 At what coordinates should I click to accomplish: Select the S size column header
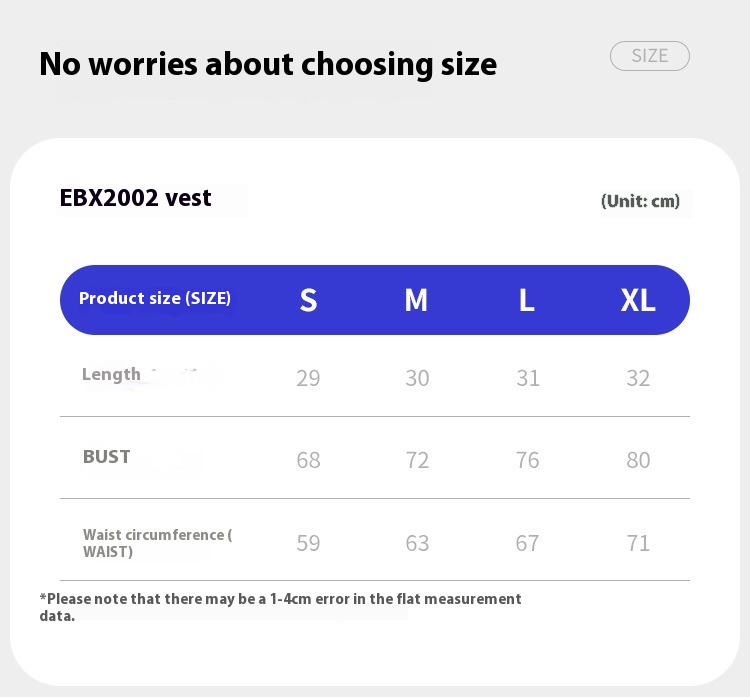click(x=308, y=300)
